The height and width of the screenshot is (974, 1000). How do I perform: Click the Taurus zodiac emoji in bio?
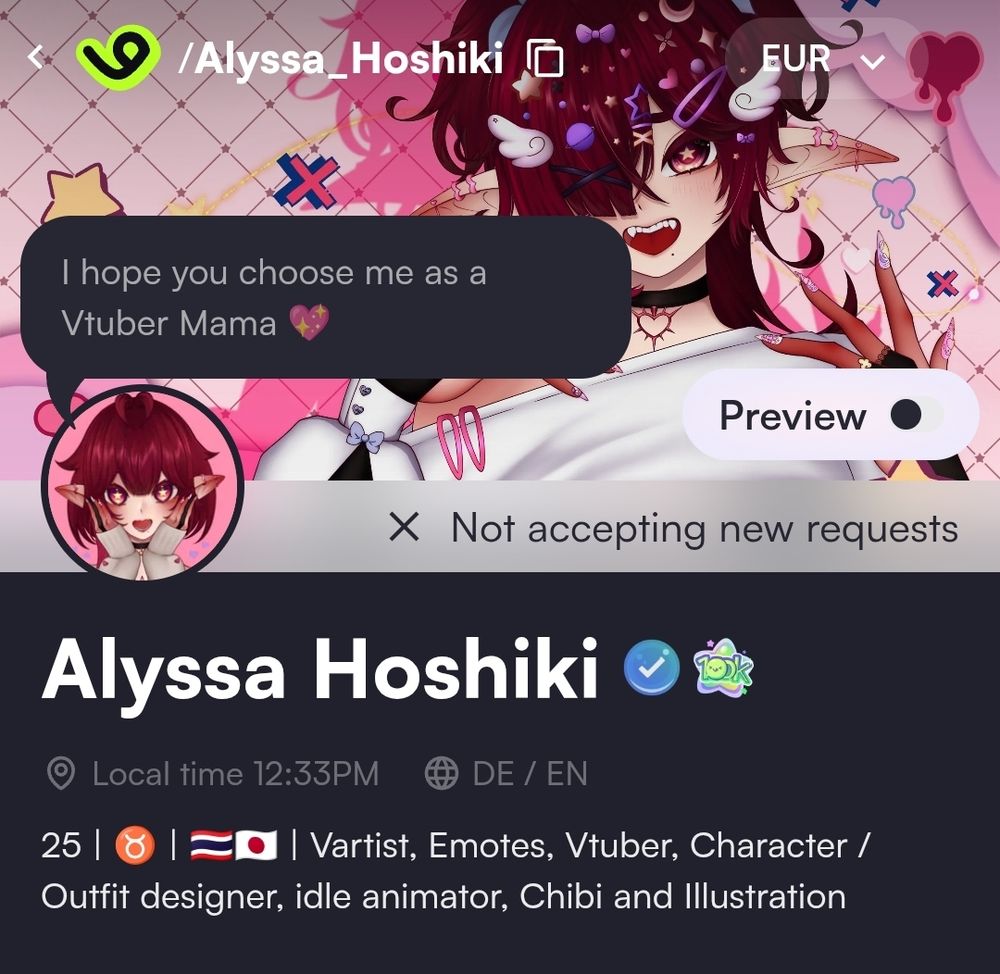pyautogui.click(x=135, y=846)
